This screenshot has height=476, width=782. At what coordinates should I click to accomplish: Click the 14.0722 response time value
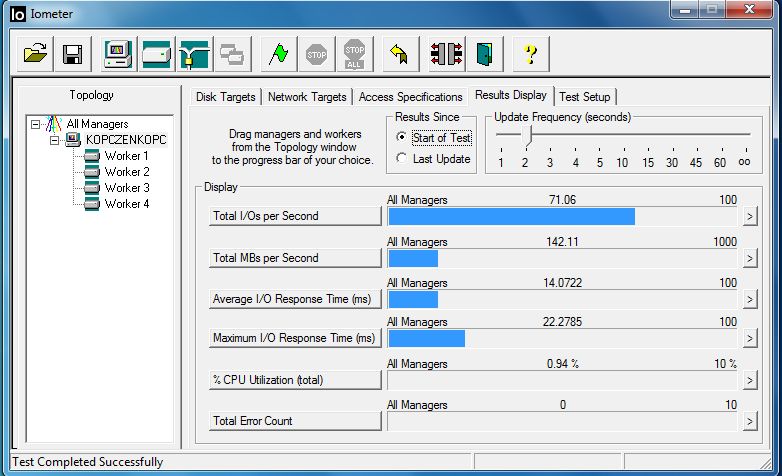coord(562,283)
